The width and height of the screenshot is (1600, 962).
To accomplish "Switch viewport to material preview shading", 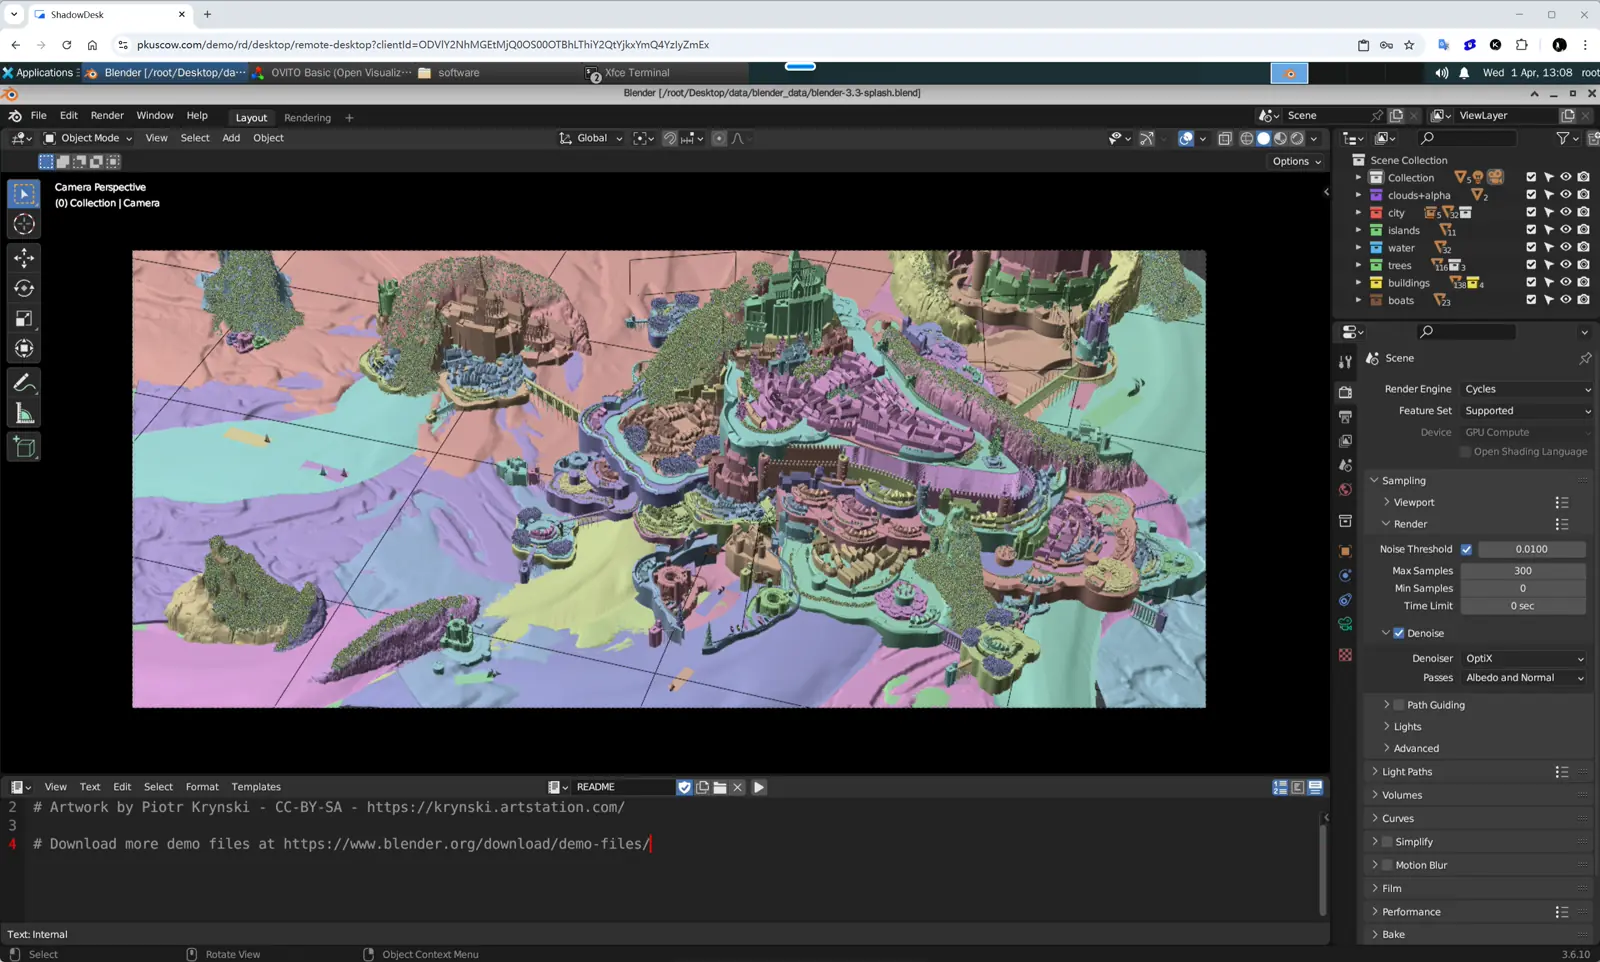I will (1280, 139).
